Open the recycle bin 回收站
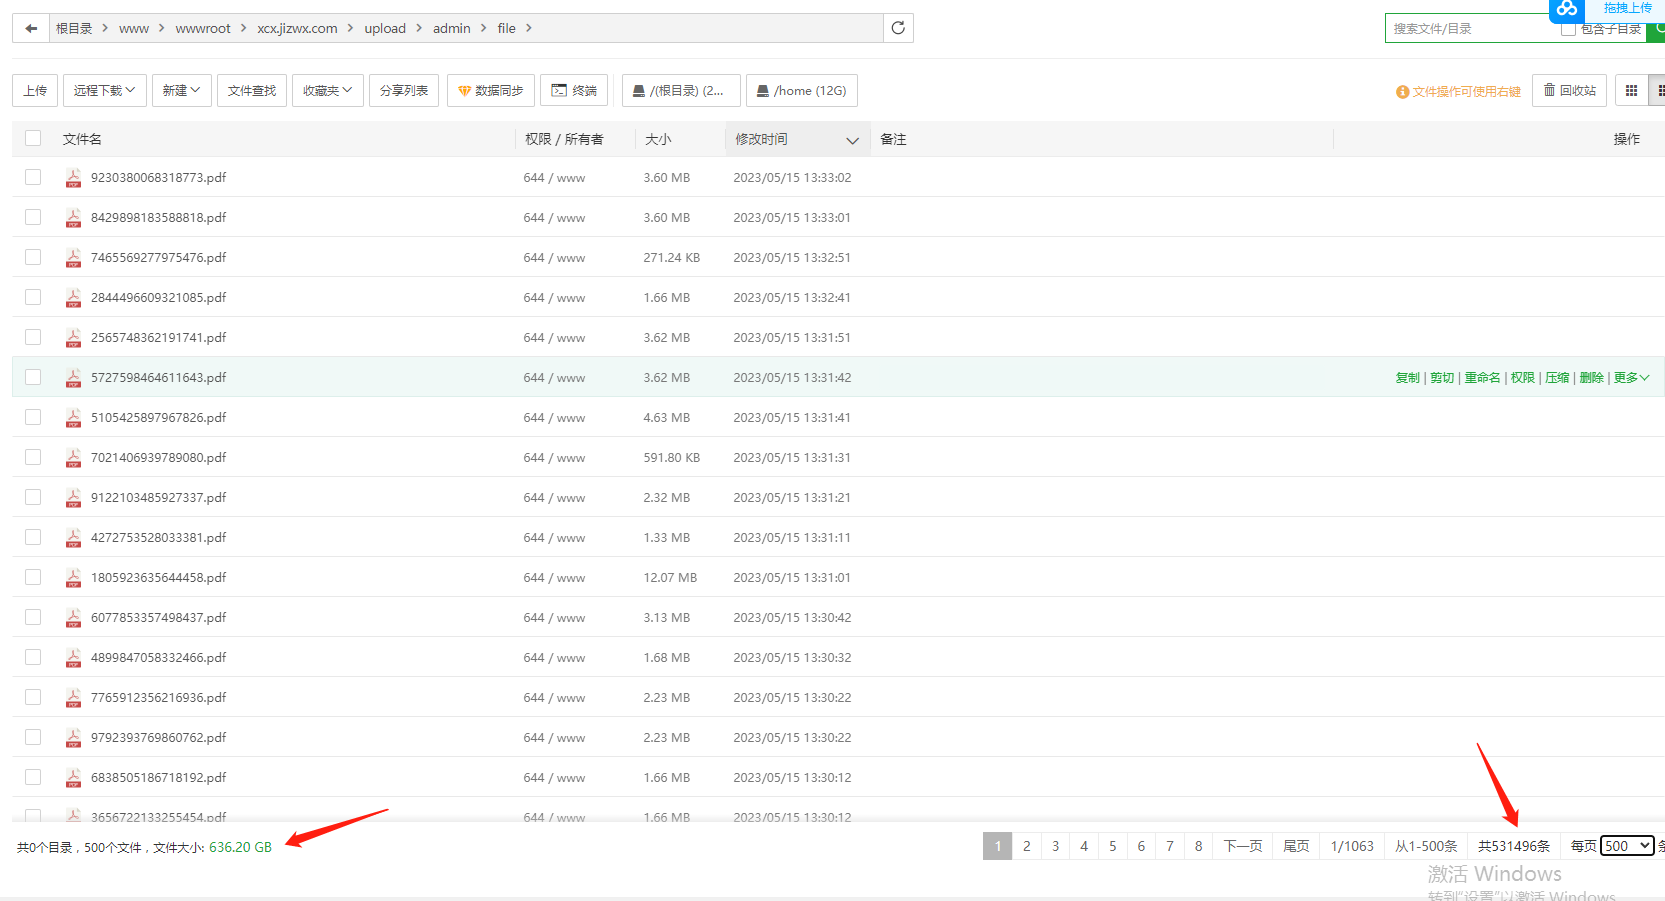1665x901 pixels. click(x=1569, y=90)
